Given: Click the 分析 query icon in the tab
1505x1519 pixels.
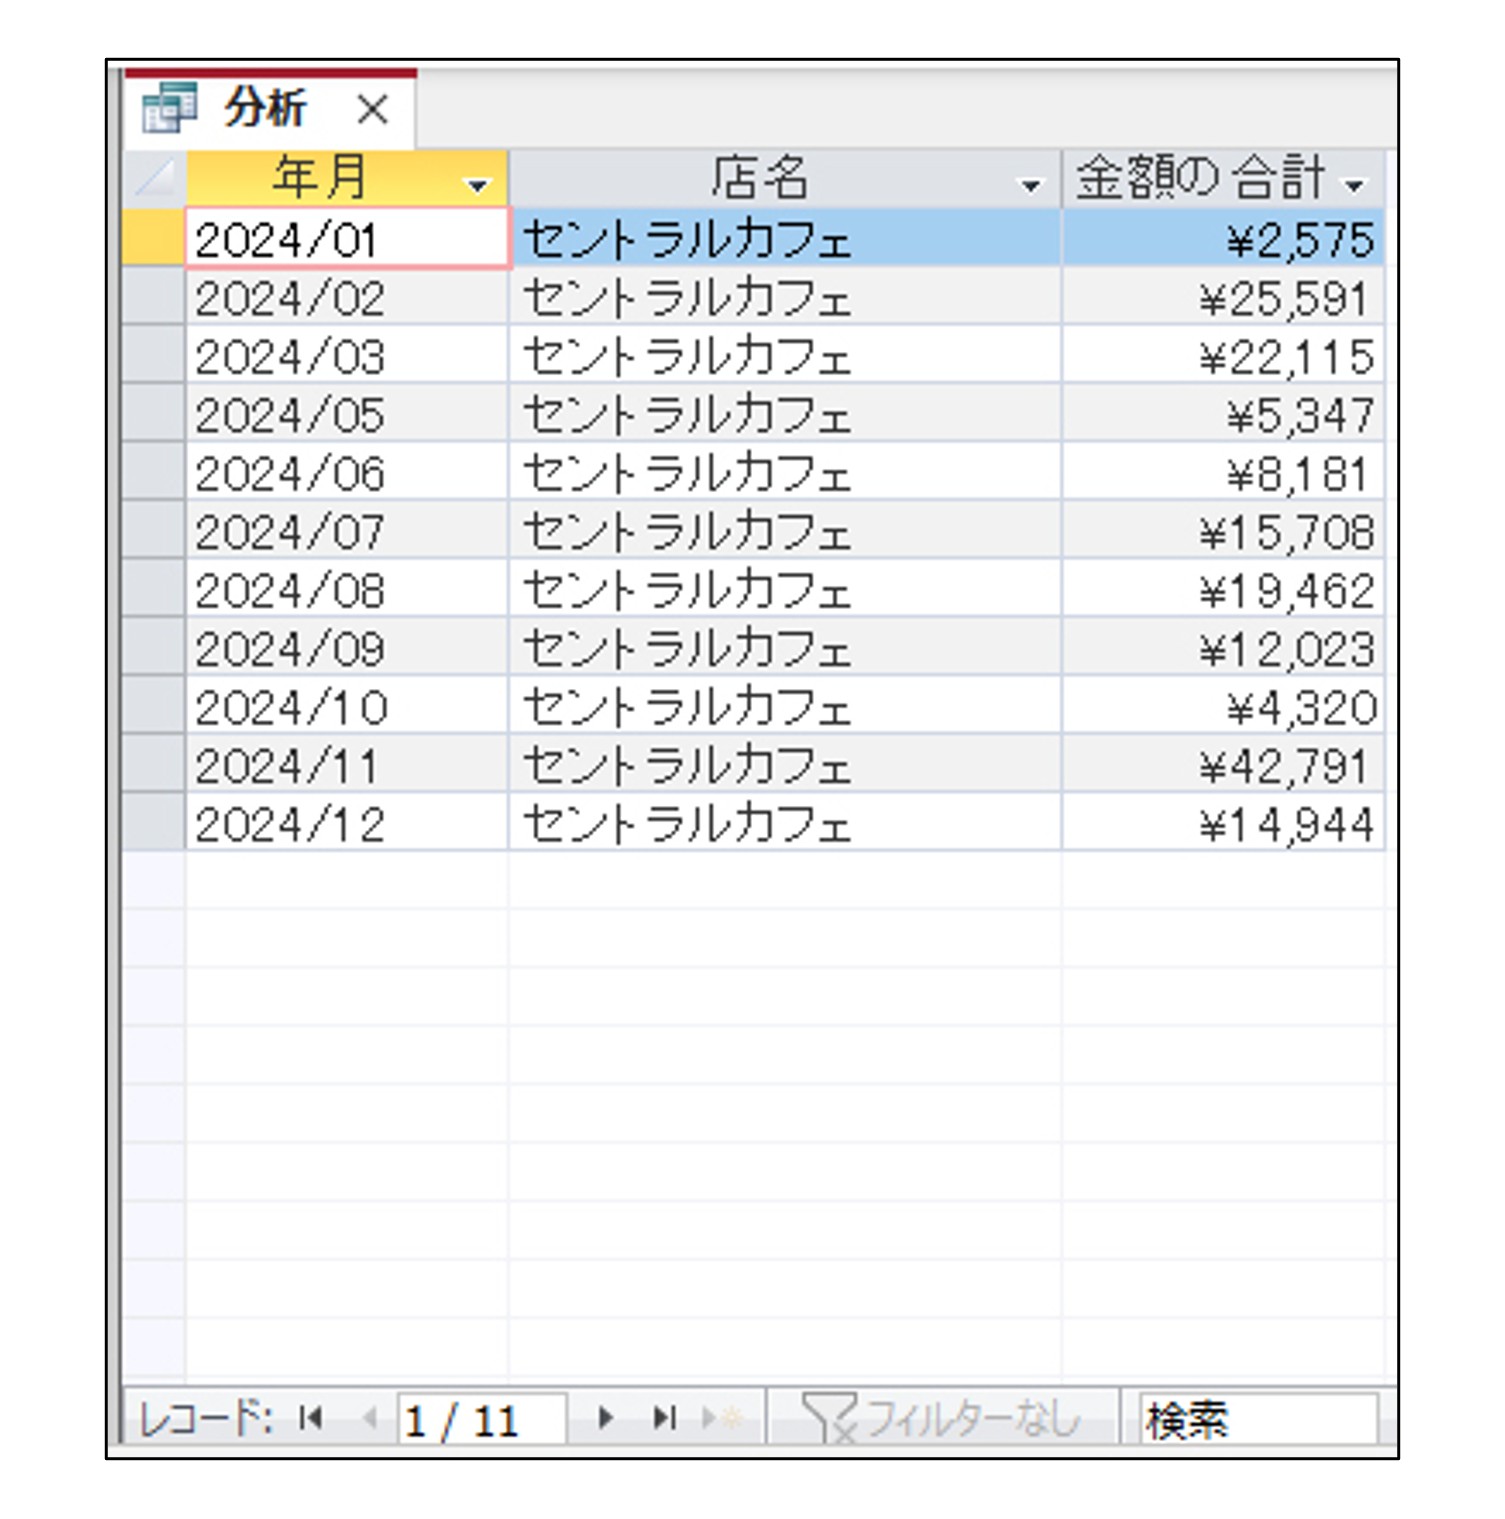Looking at the screenshot, I should click(x=168, y=108).
